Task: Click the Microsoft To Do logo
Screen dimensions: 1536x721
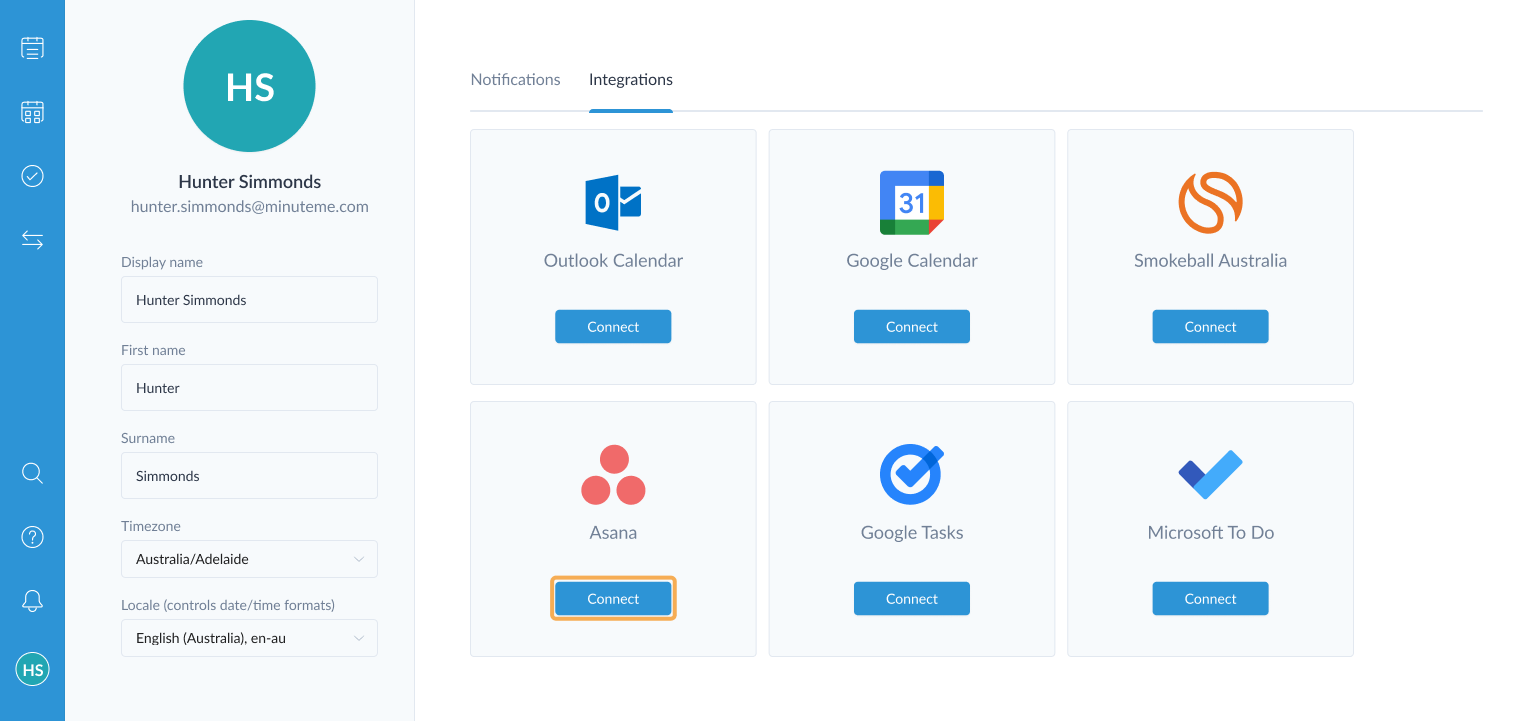Action: [x=1210, y=475]
